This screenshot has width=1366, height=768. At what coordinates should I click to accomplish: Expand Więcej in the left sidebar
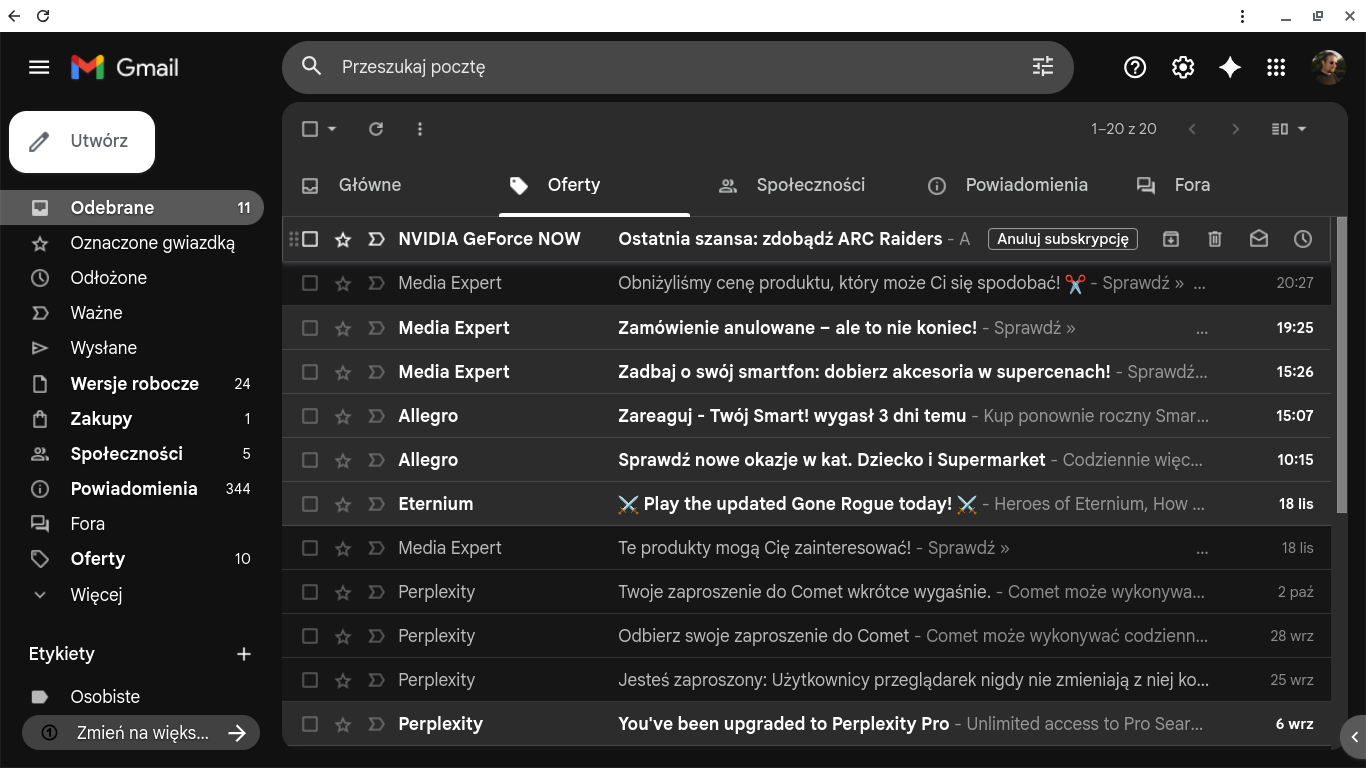pos(96,595)
